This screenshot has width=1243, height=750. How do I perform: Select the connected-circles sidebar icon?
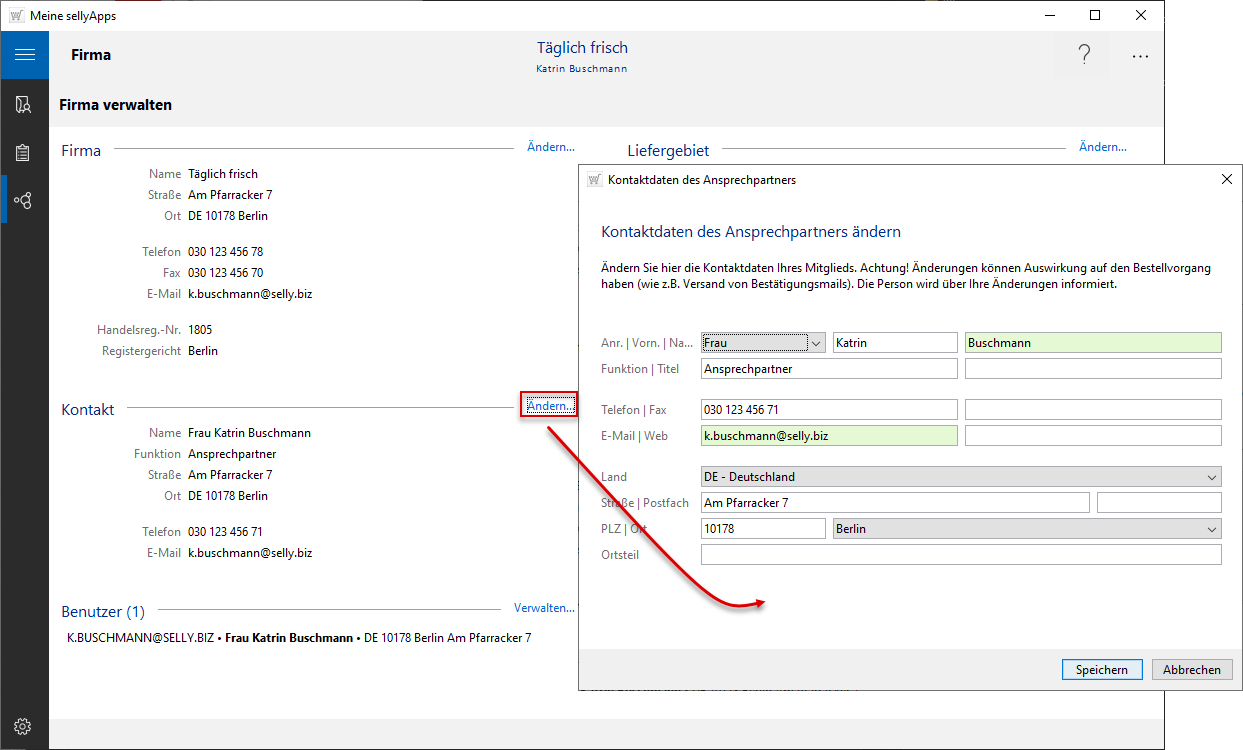tap(24, 201)
